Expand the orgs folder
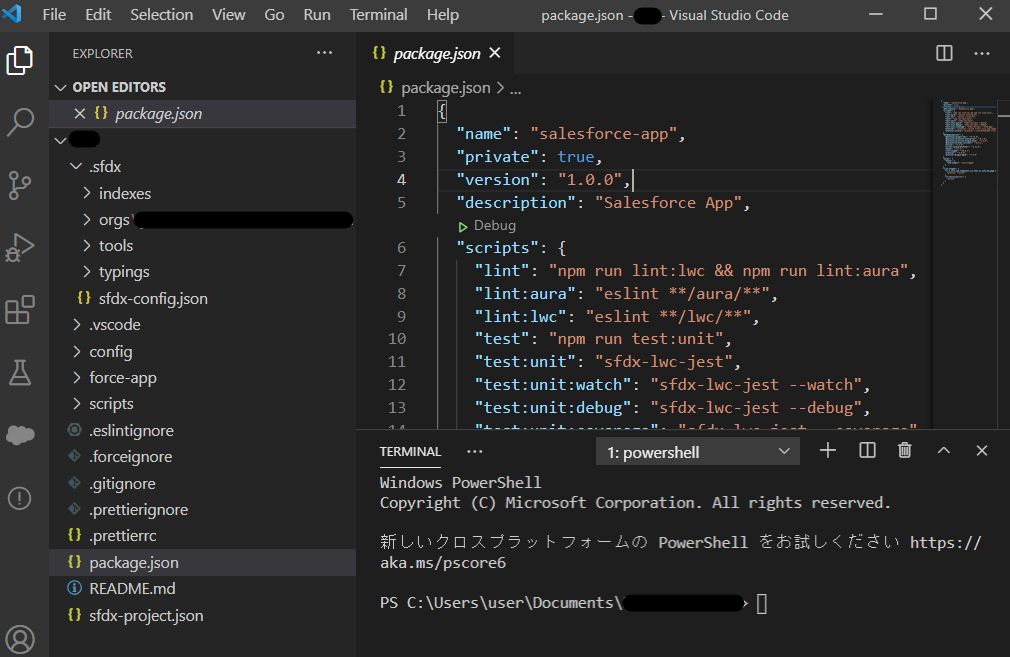 [87, 220]
